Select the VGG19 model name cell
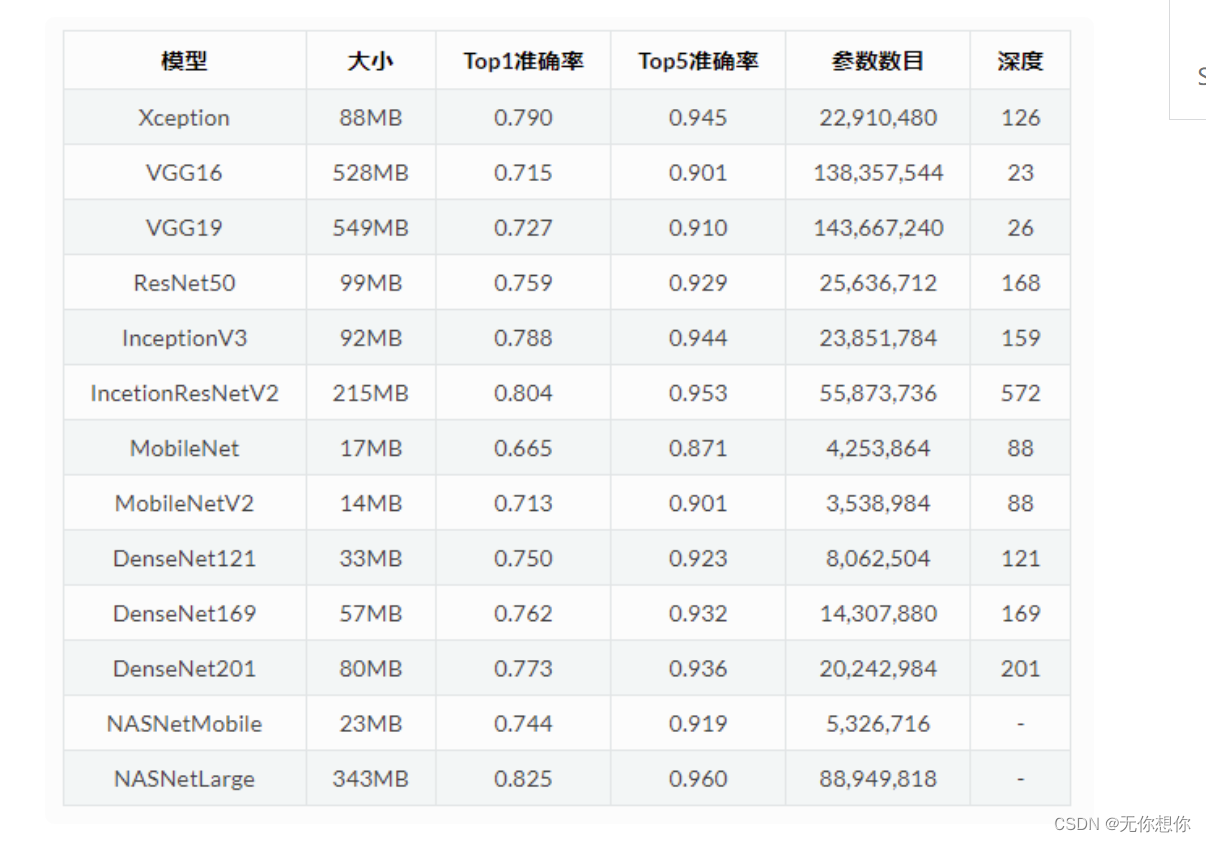Screen dimensions: 1206x842 click(x=184, y=227)
